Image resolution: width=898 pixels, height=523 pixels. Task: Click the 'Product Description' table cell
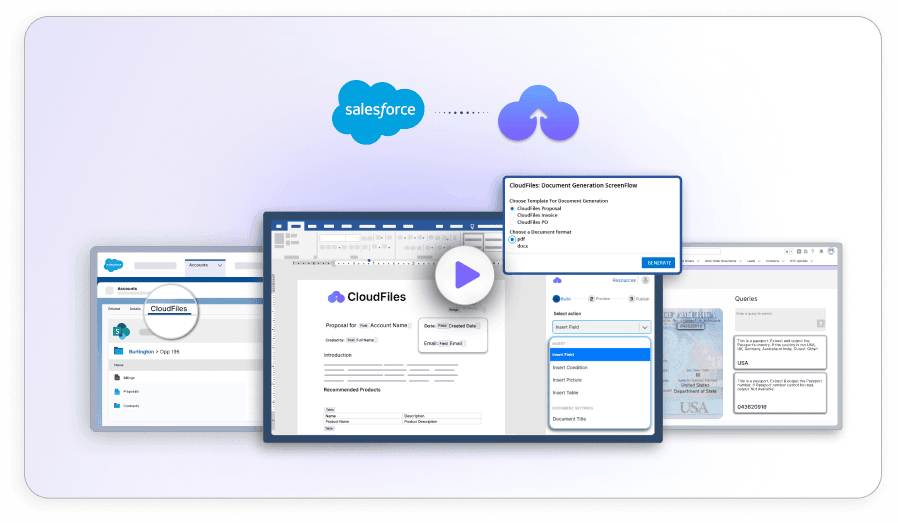(442, 422)
